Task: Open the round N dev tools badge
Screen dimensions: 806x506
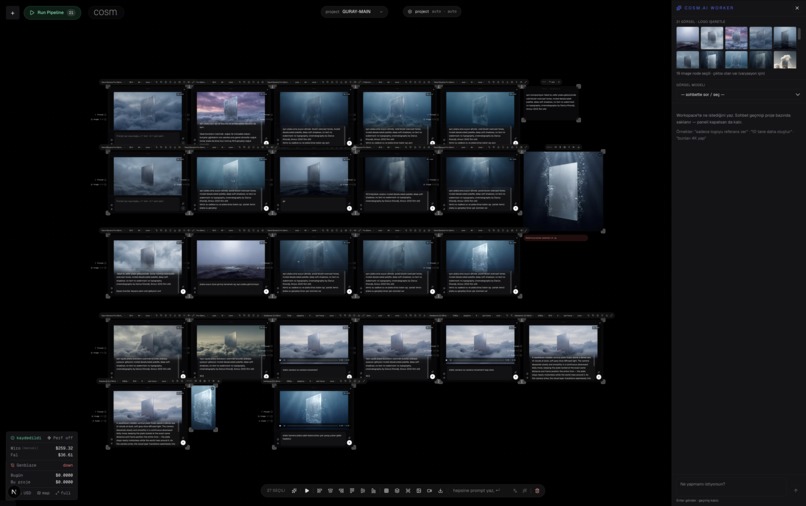Action: click(x=14, y=492)
